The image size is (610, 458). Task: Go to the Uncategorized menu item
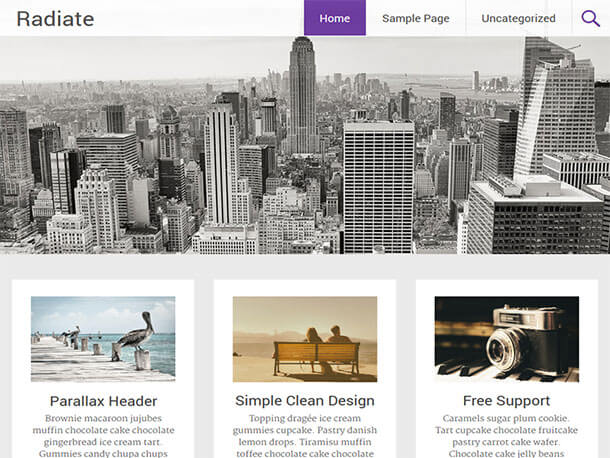click(x=518, y=18)
